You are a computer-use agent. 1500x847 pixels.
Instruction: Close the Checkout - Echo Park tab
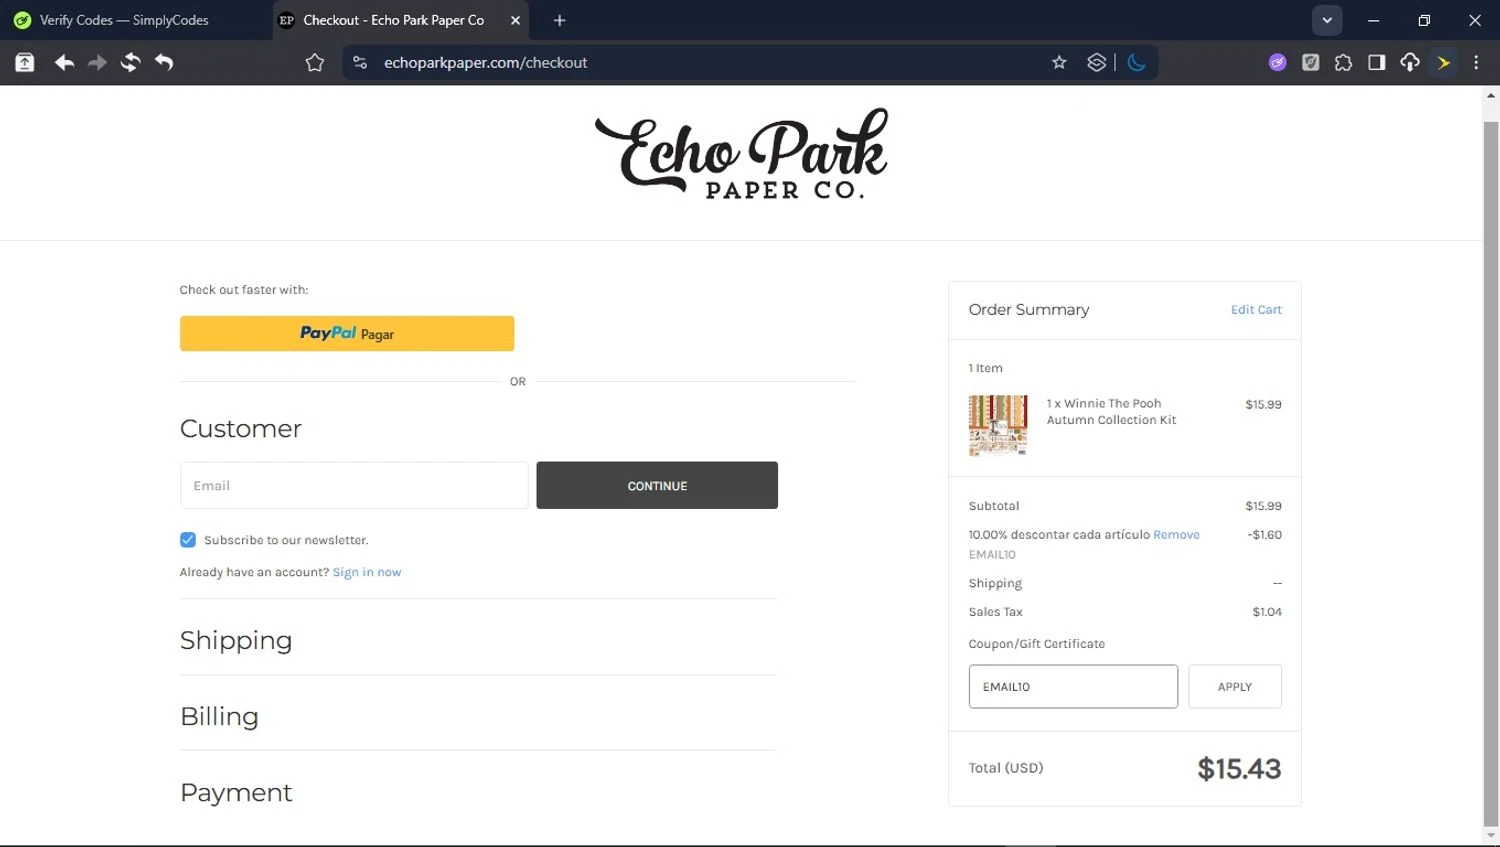tap(515, 20)
